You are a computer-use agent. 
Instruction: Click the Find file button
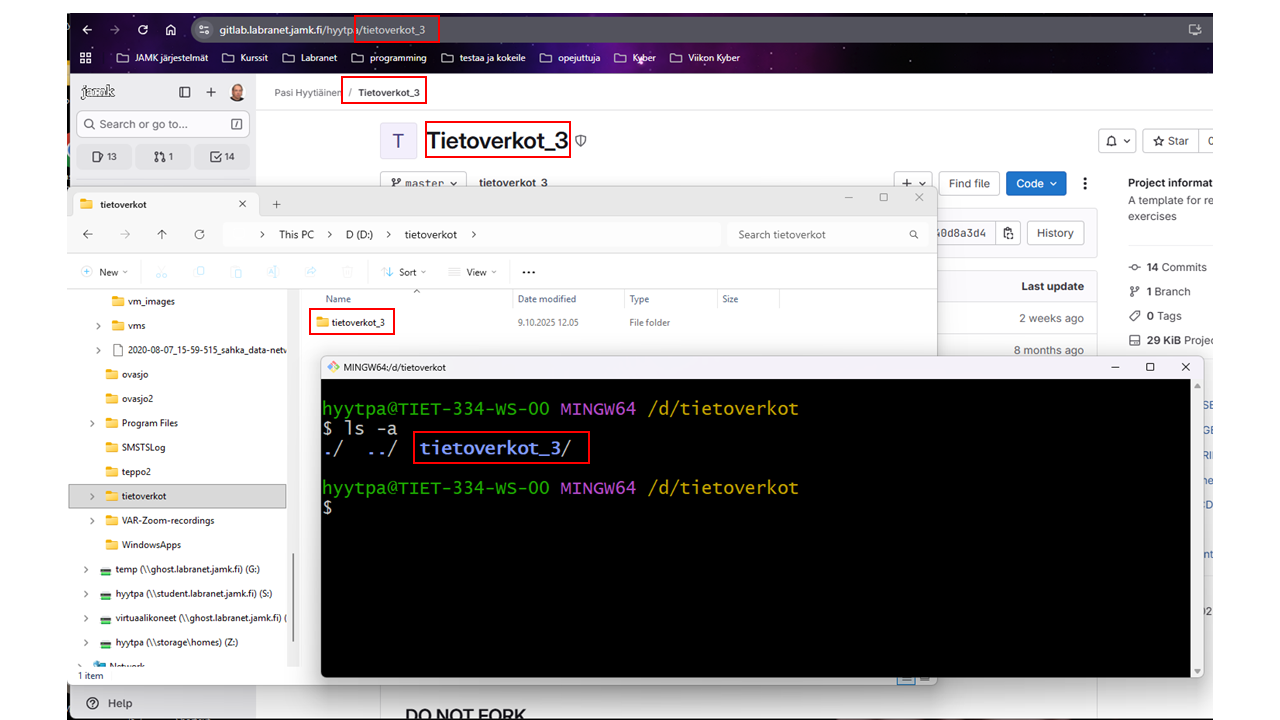(968, 184)
